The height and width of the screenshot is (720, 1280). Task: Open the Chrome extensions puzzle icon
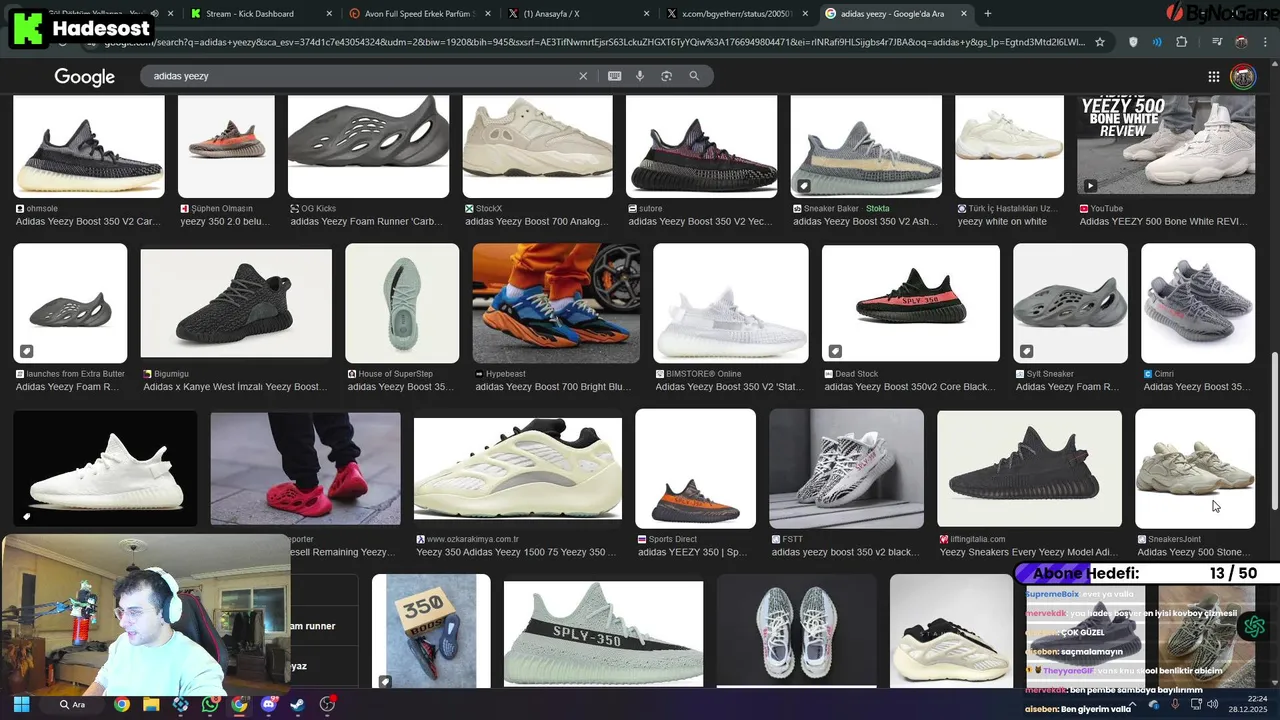pos(1182,42)
